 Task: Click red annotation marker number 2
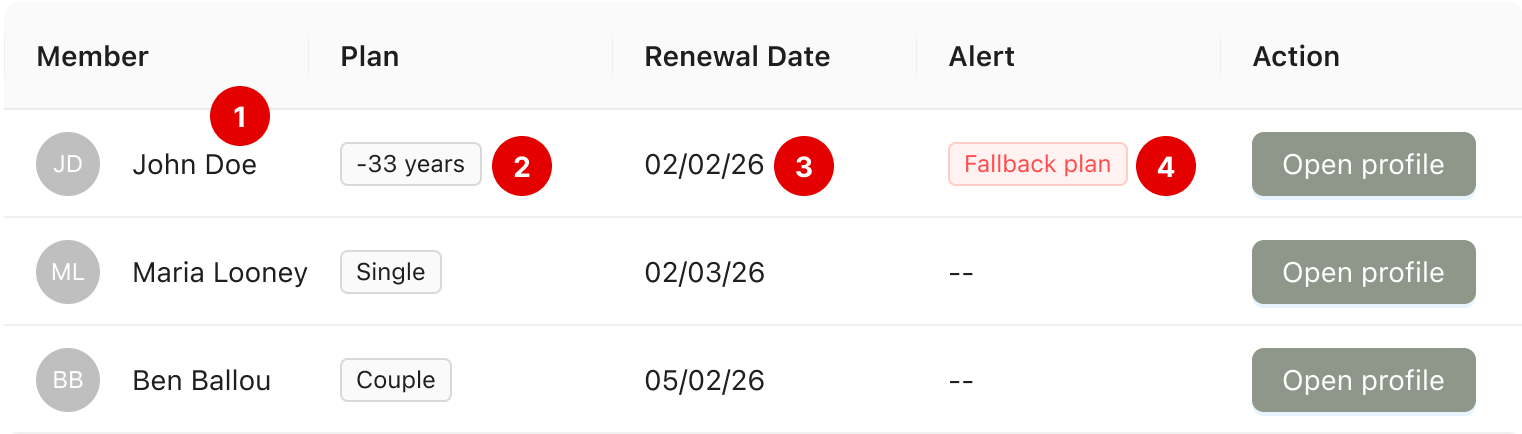(x=522, y=166)
